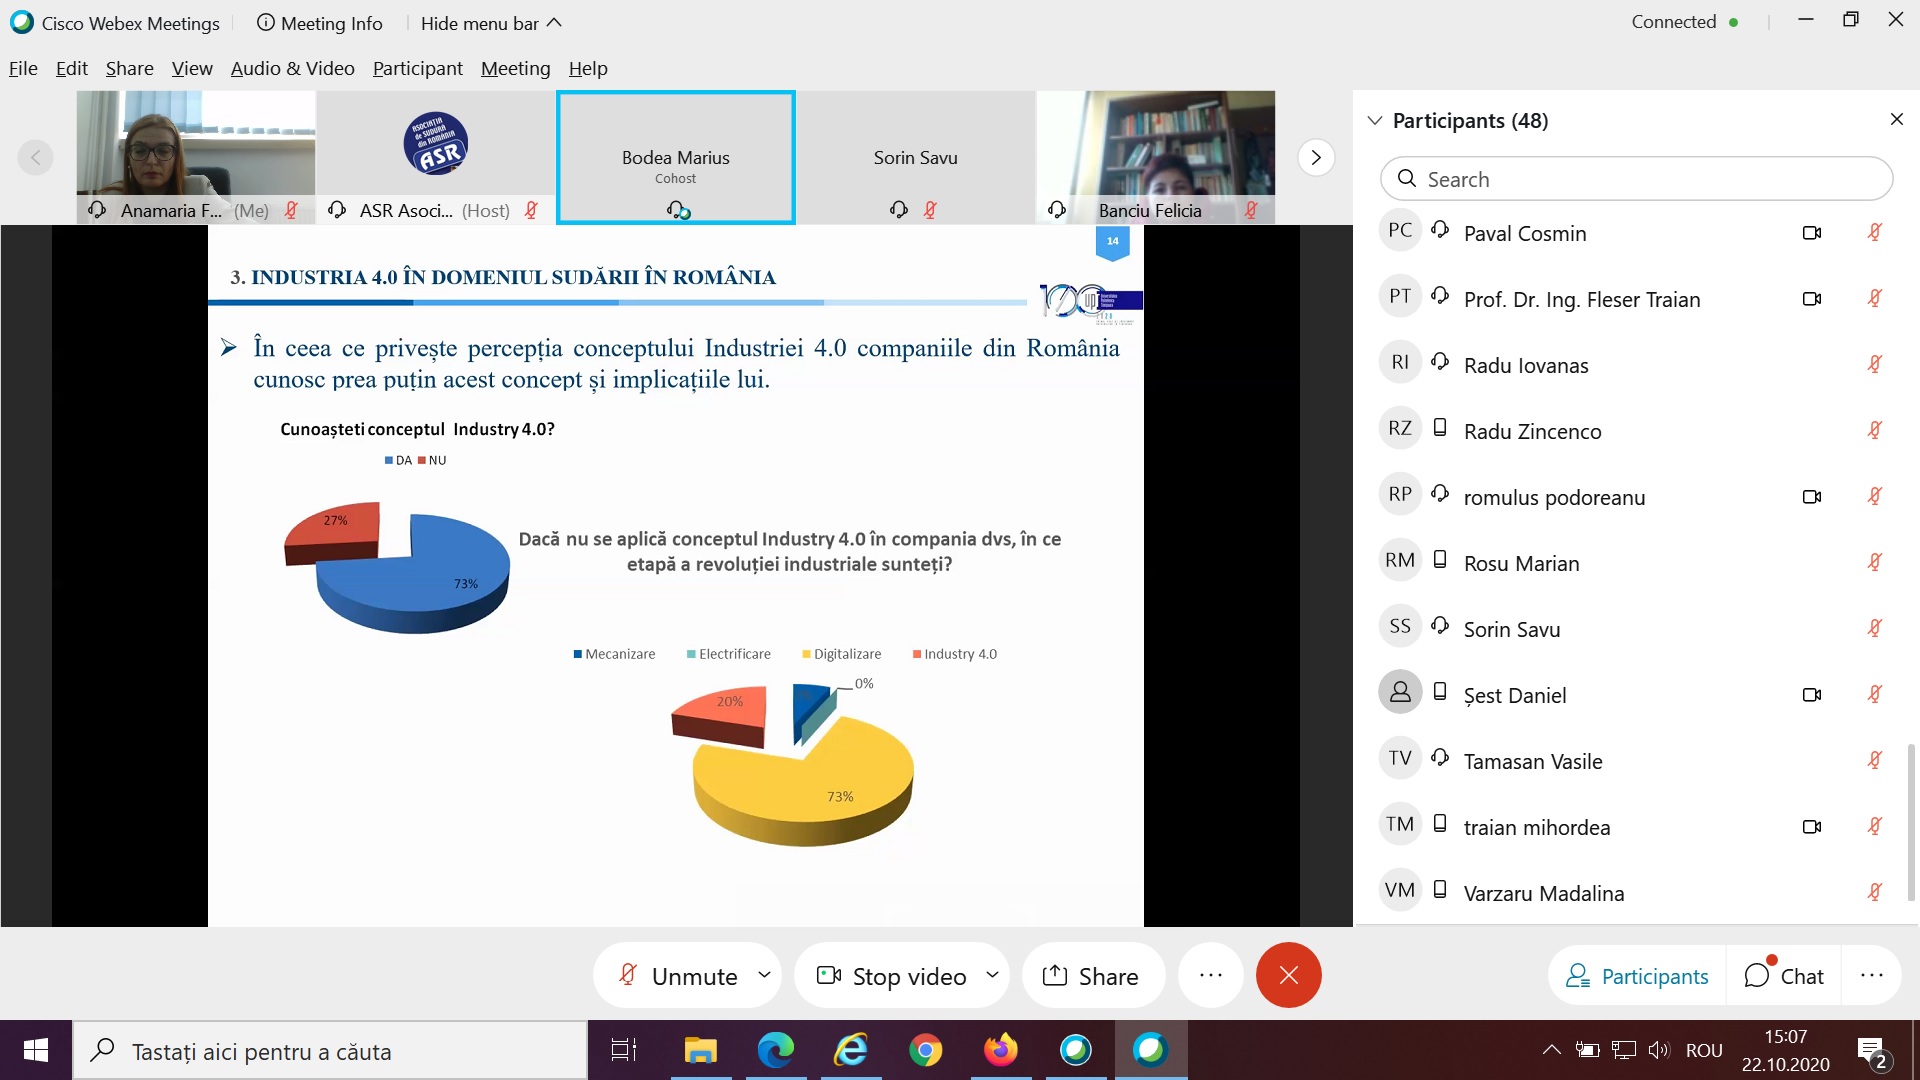Click the muted mic icon for Paval Cosmin
This screenshot has width=1920, height=1080.
point(1874,233)
